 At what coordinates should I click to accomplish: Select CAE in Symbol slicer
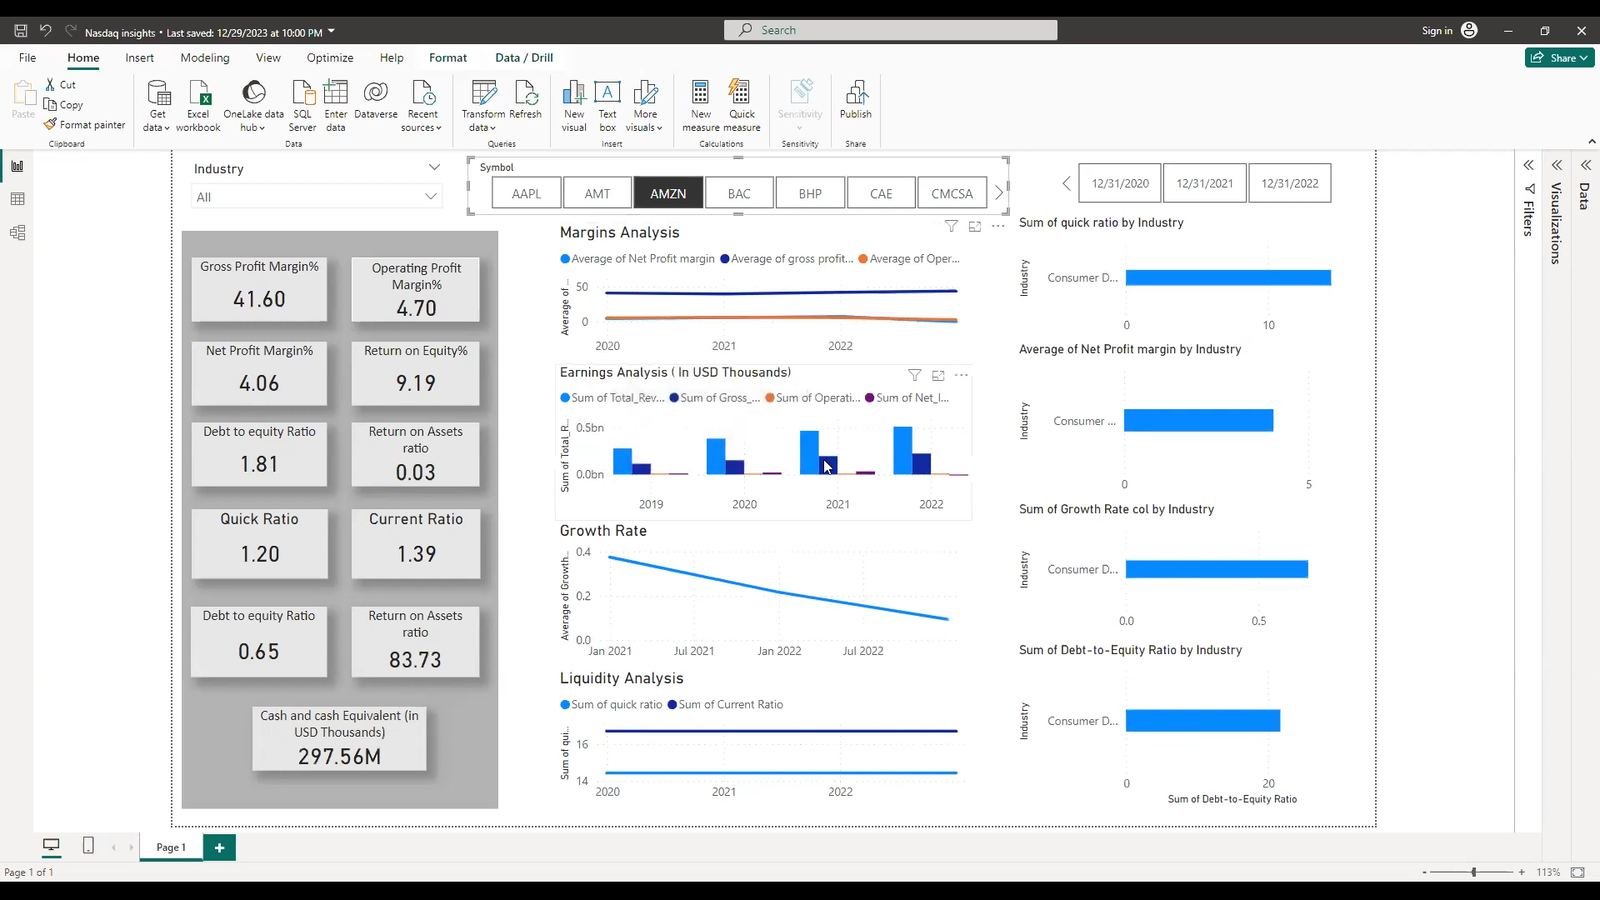point(881,193)
